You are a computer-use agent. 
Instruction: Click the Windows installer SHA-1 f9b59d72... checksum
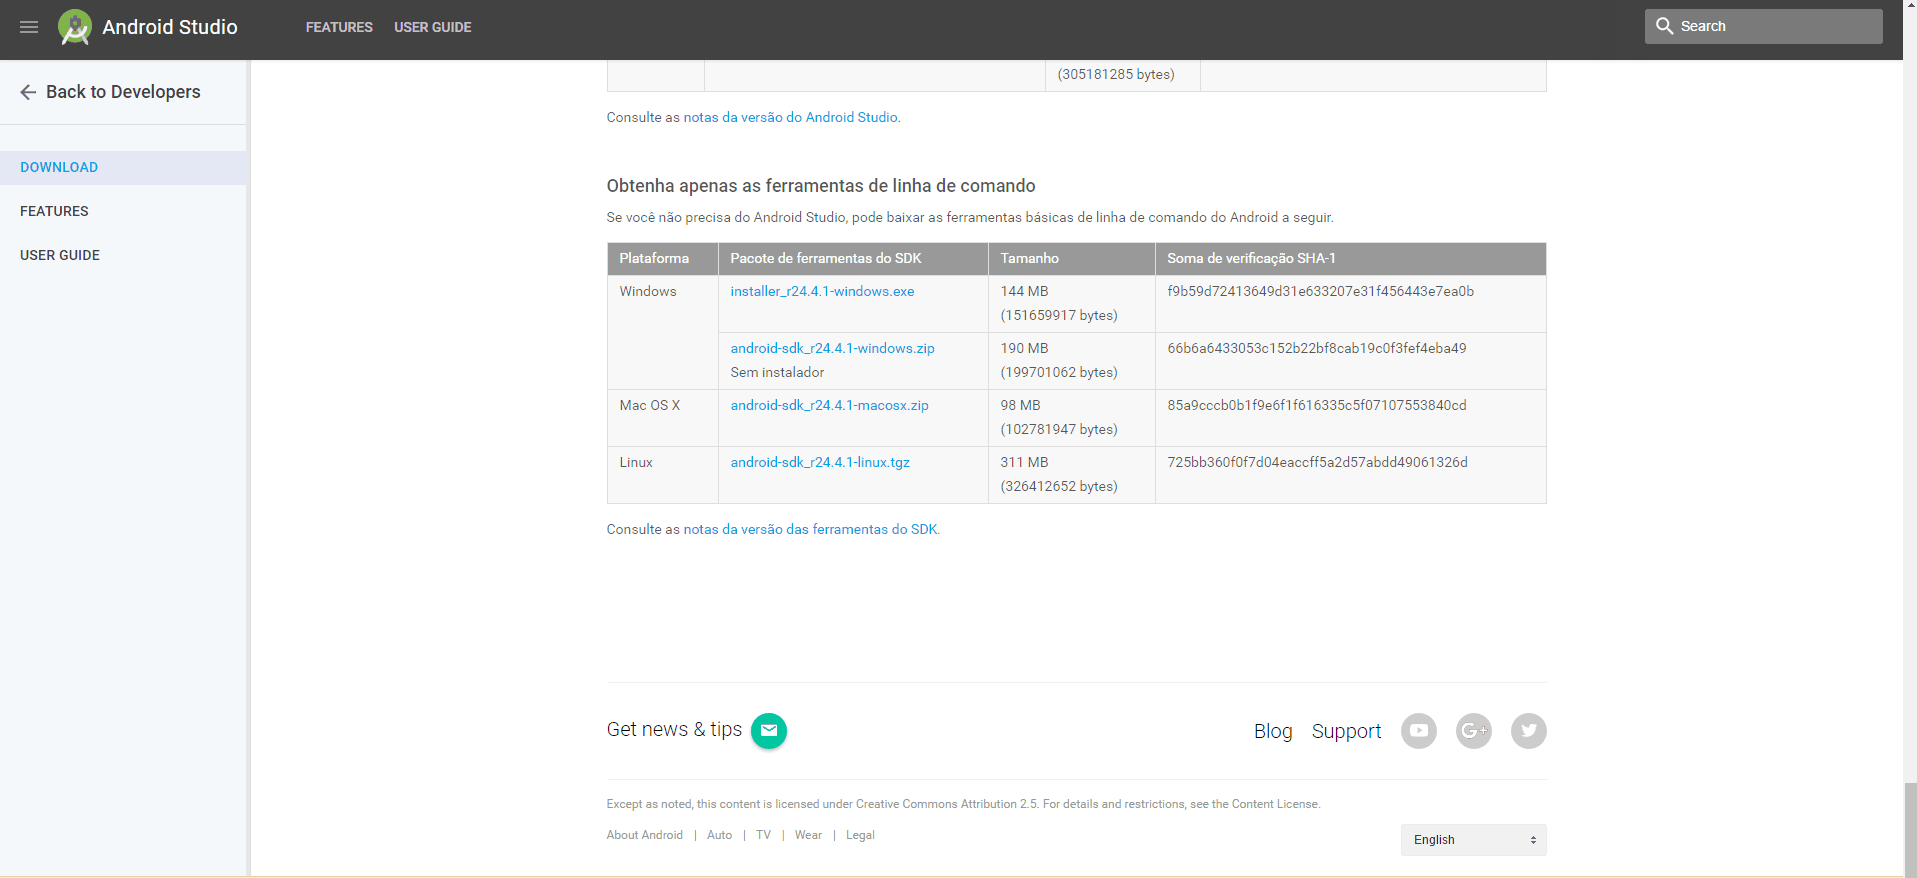[1320, 291]
